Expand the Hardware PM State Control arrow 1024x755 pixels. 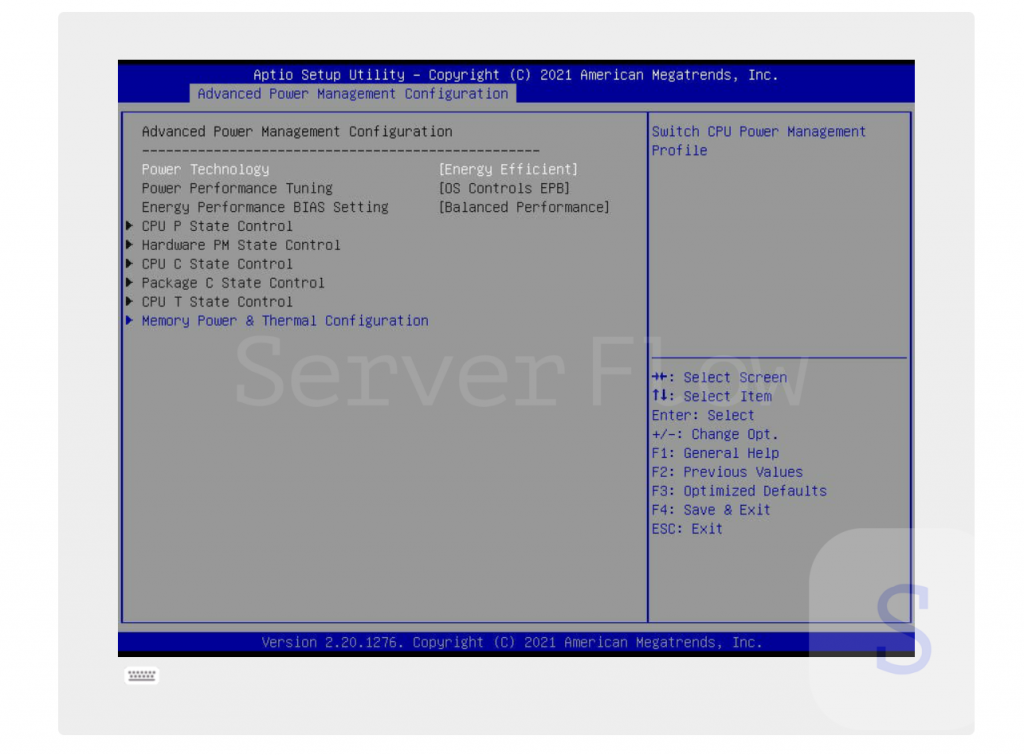pos(130,245)
